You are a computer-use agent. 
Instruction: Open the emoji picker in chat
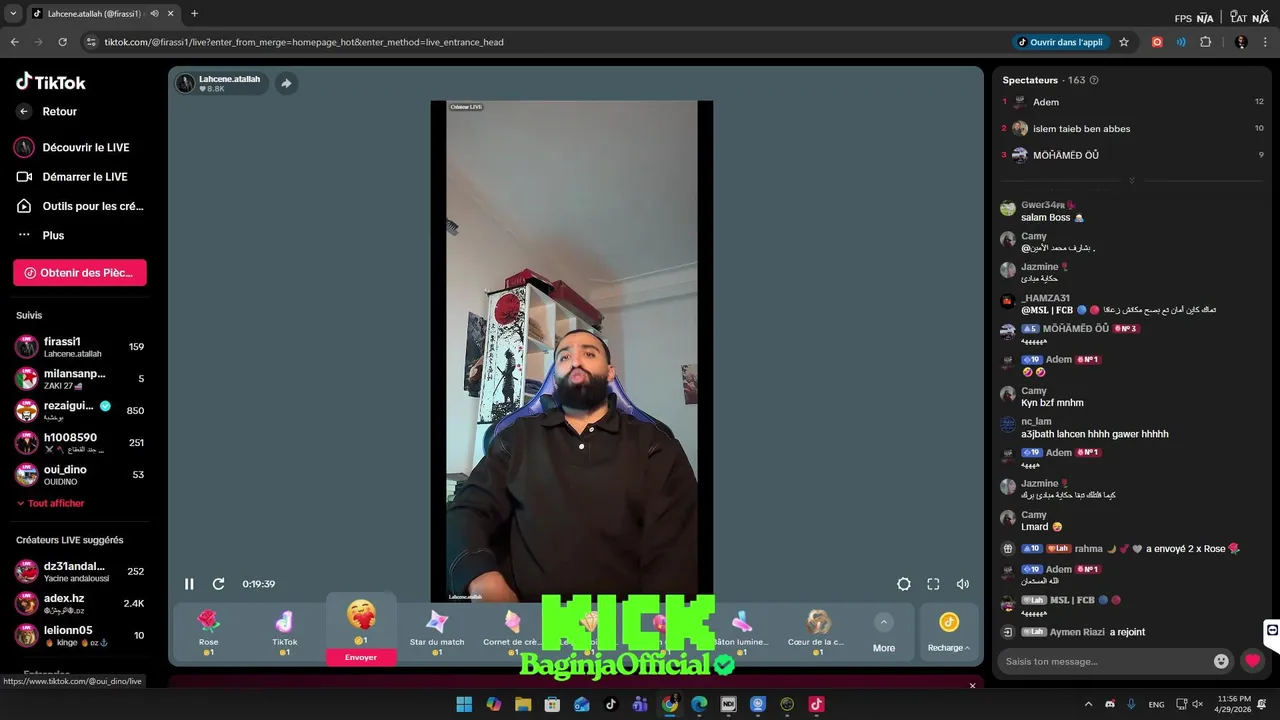coord(1221,661)
